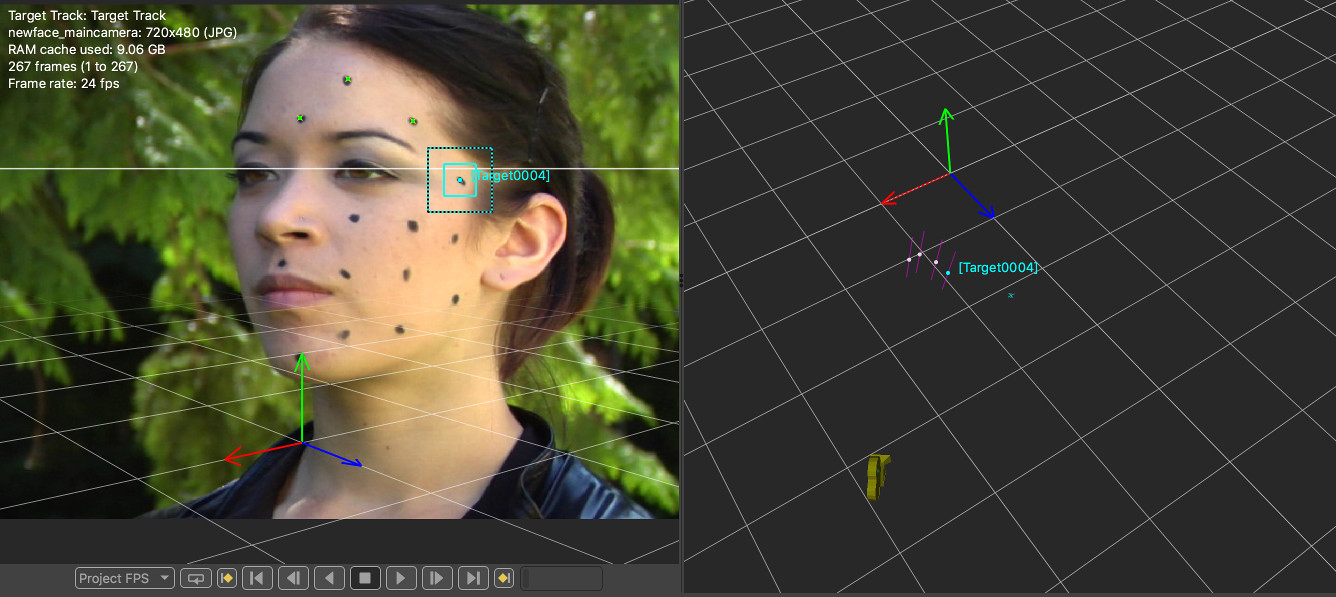
Task: Click the Target0004 label in the 3D view
Action: tap(998, 267)
